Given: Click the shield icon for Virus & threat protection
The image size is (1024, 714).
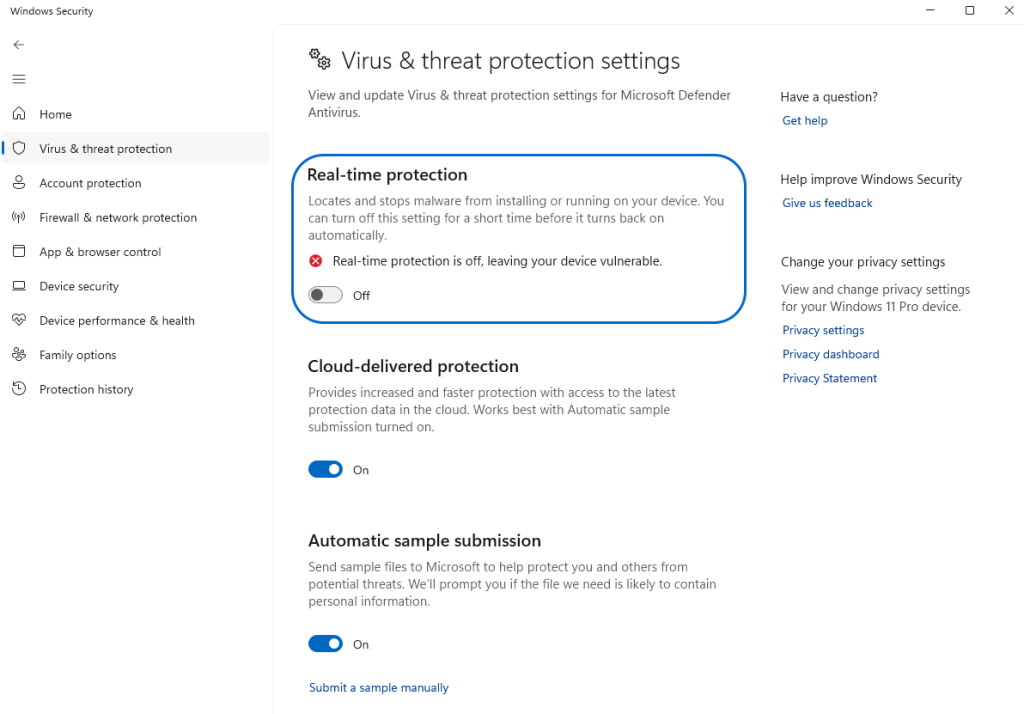Looking at the screenshot, I should [18, 148].
